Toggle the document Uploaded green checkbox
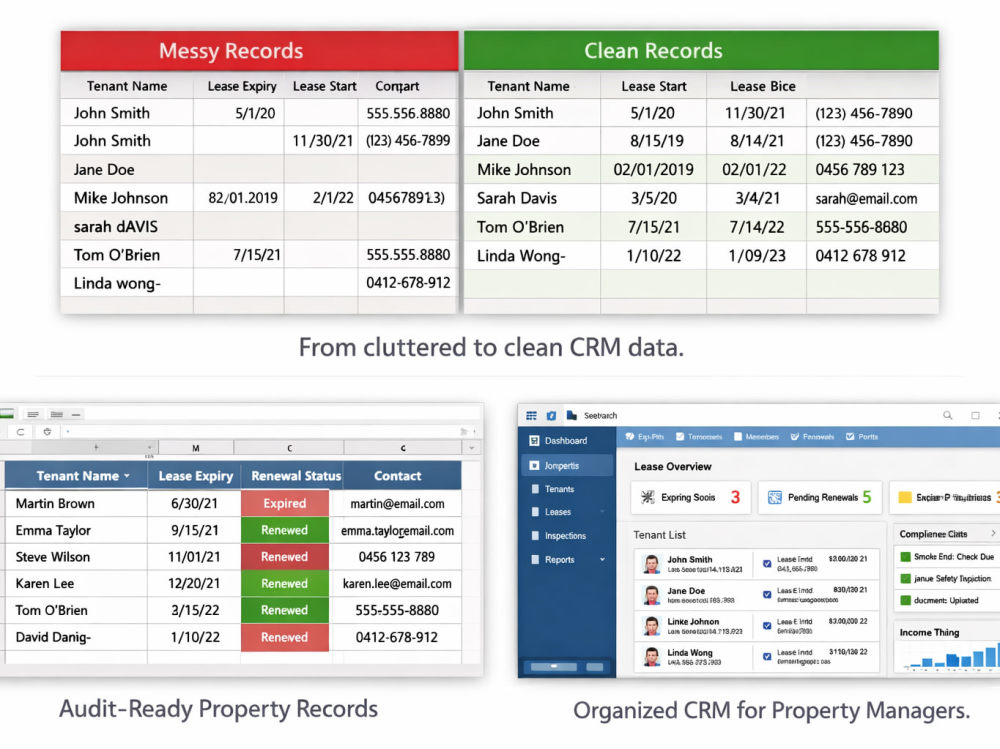The width and height of the screenshot is (1000, 749). pos(905,600)
